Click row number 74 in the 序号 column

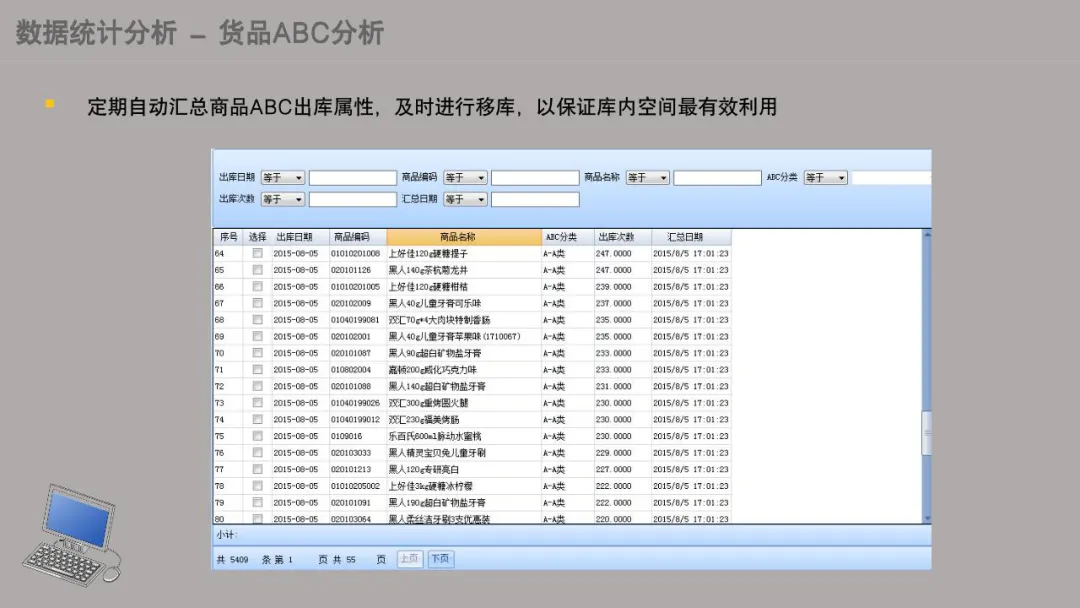point(220,419)
